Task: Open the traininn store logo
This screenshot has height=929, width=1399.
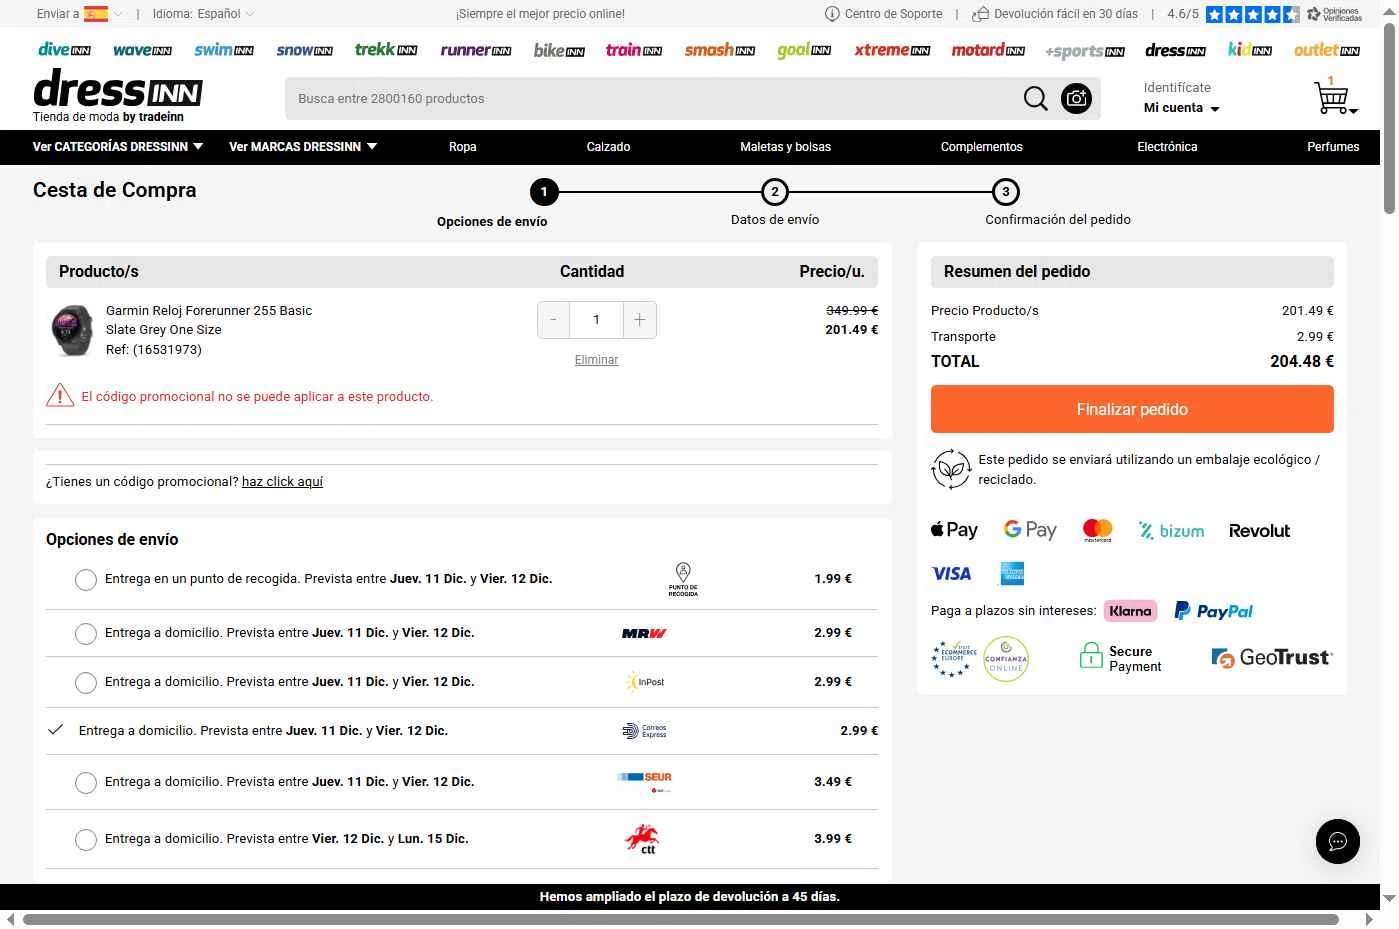Action: [x=634, y=50]
